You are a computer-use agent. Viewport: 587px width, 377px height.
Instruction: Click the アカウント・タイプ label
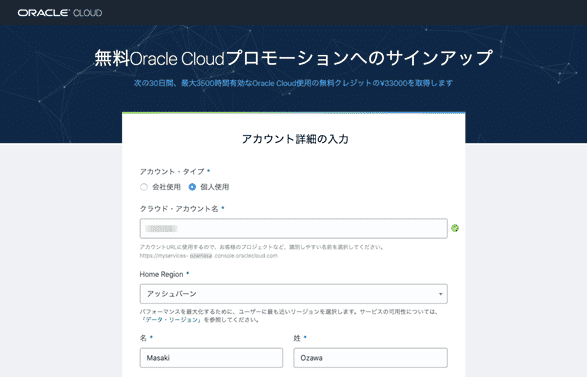coord(172,171)
